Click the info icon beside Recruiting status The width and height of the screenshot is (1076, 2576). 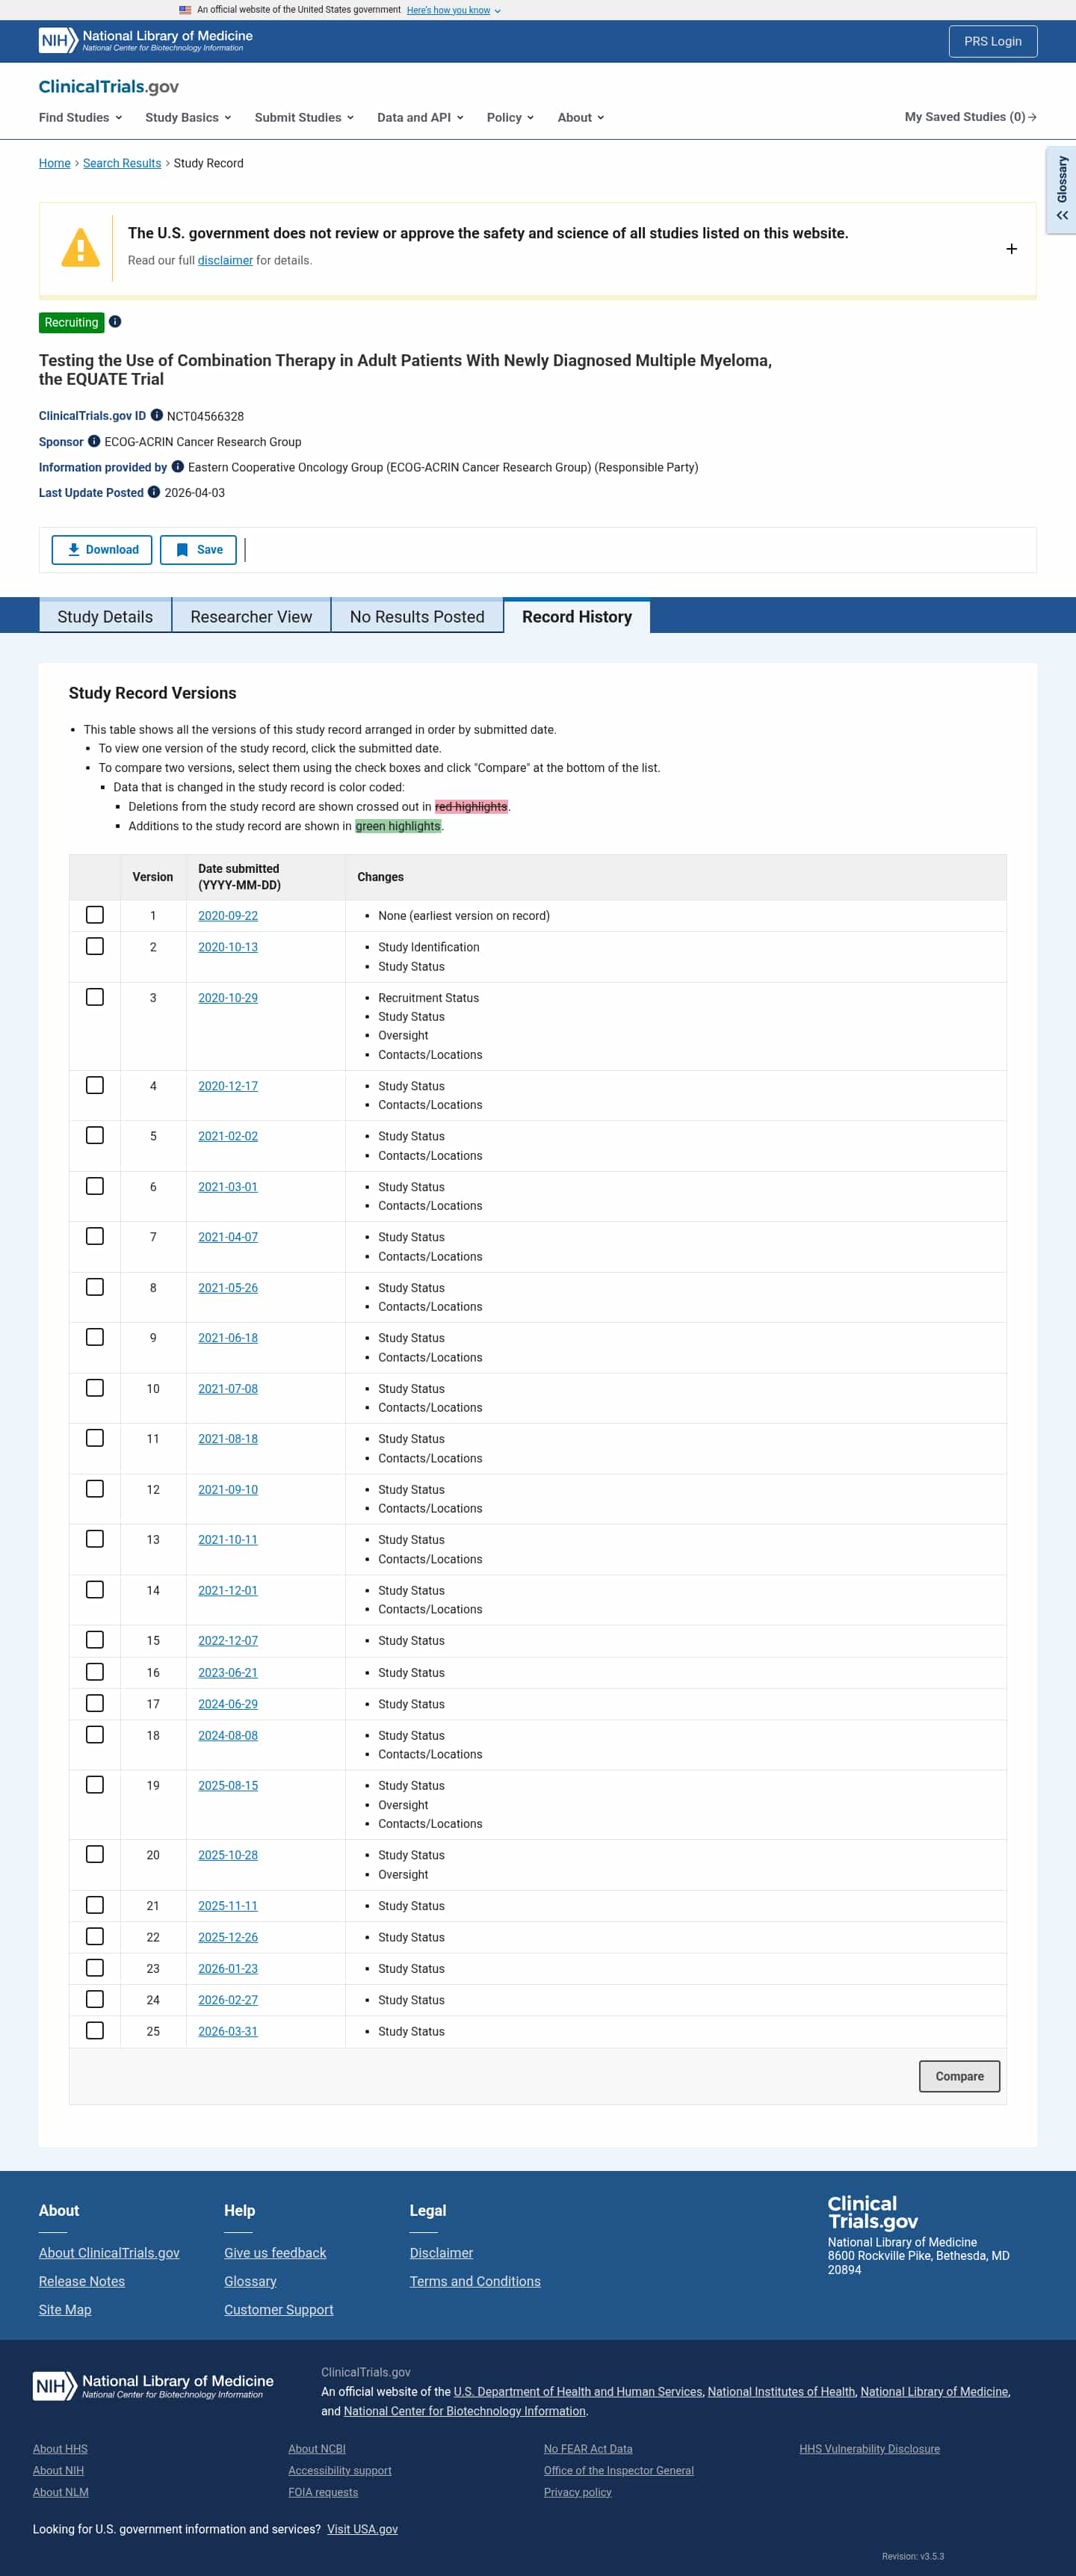(x=115, y=322)
